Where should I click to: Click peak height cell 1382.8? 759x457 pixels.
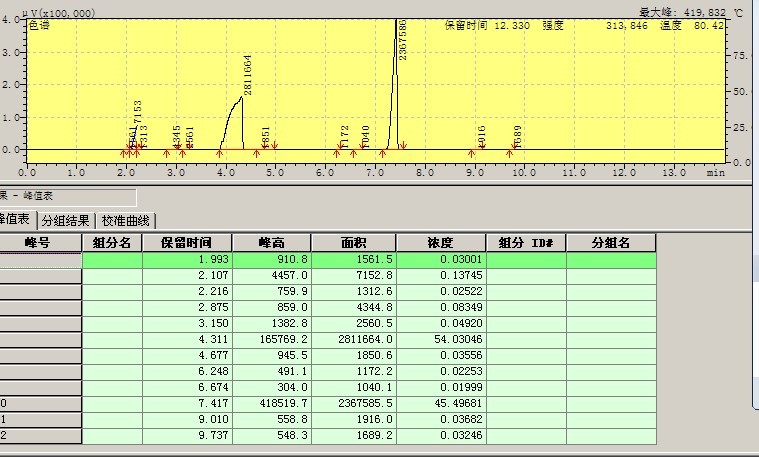[272, 323]
